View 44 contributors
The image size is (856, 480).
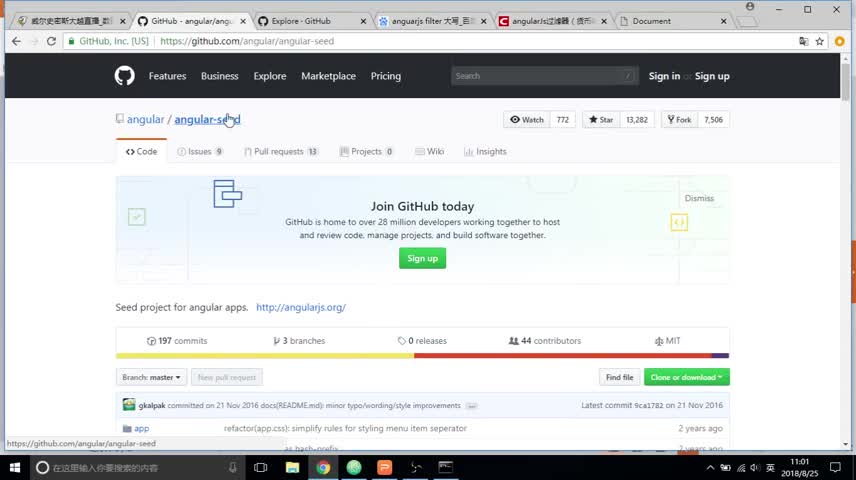click(x=545, y=341)
